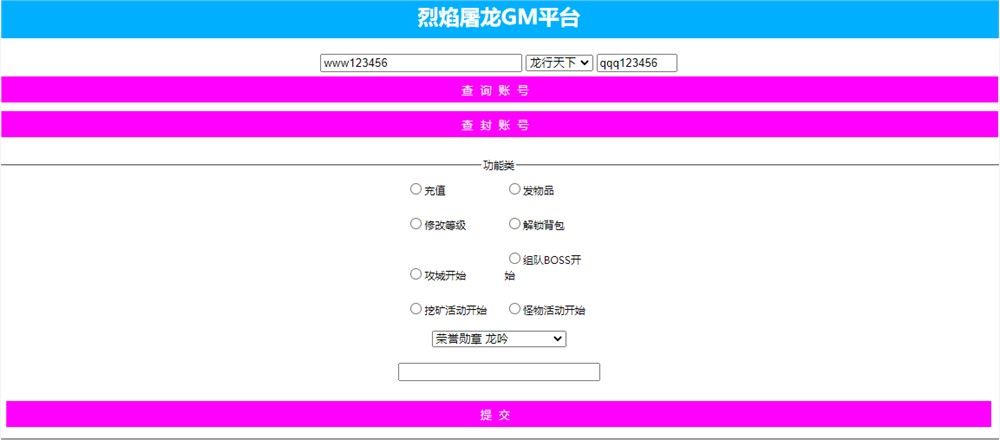
Task: Select the 充值 radio button
Action: pyautogui.click(x=416, y=189)
